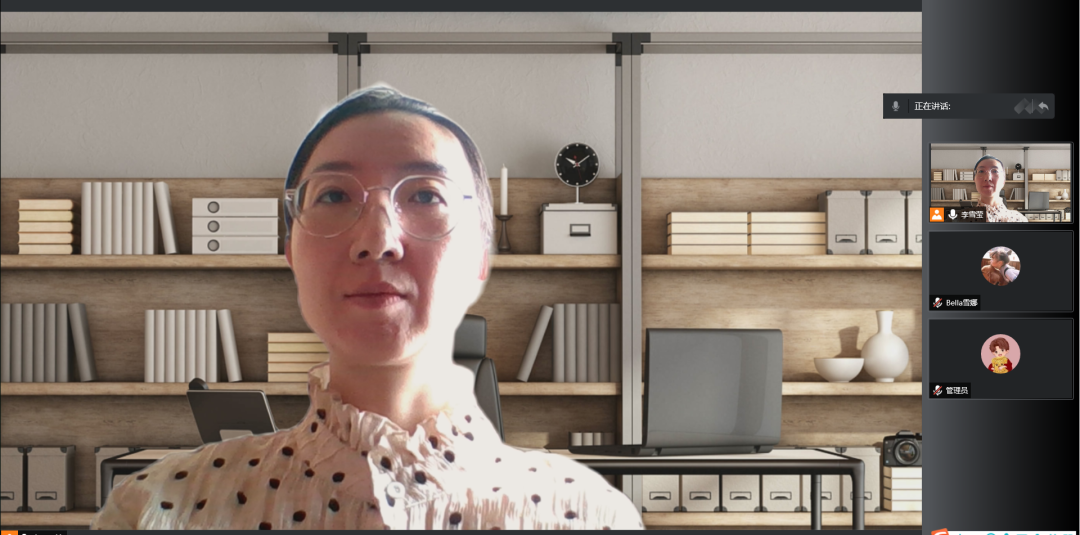Click the muted mic icon for 管理员
1080x535 pixels.
click(937, 390)
